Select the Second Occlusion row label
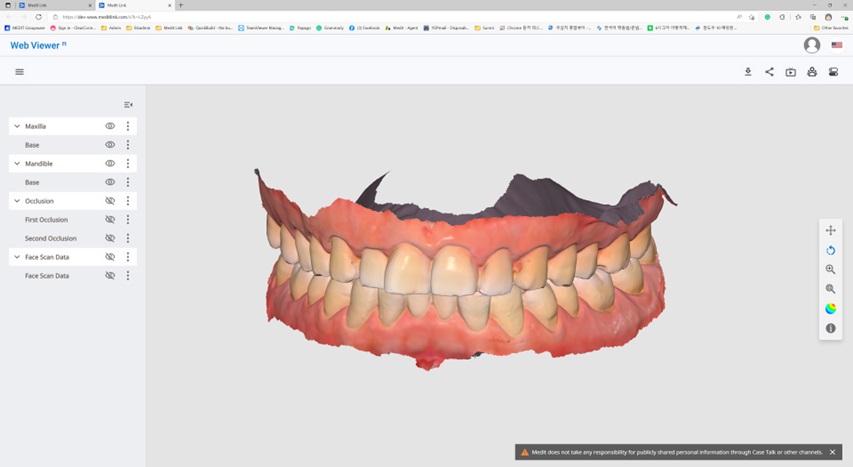This screenshot has width=853, height=467. point(51,238)
